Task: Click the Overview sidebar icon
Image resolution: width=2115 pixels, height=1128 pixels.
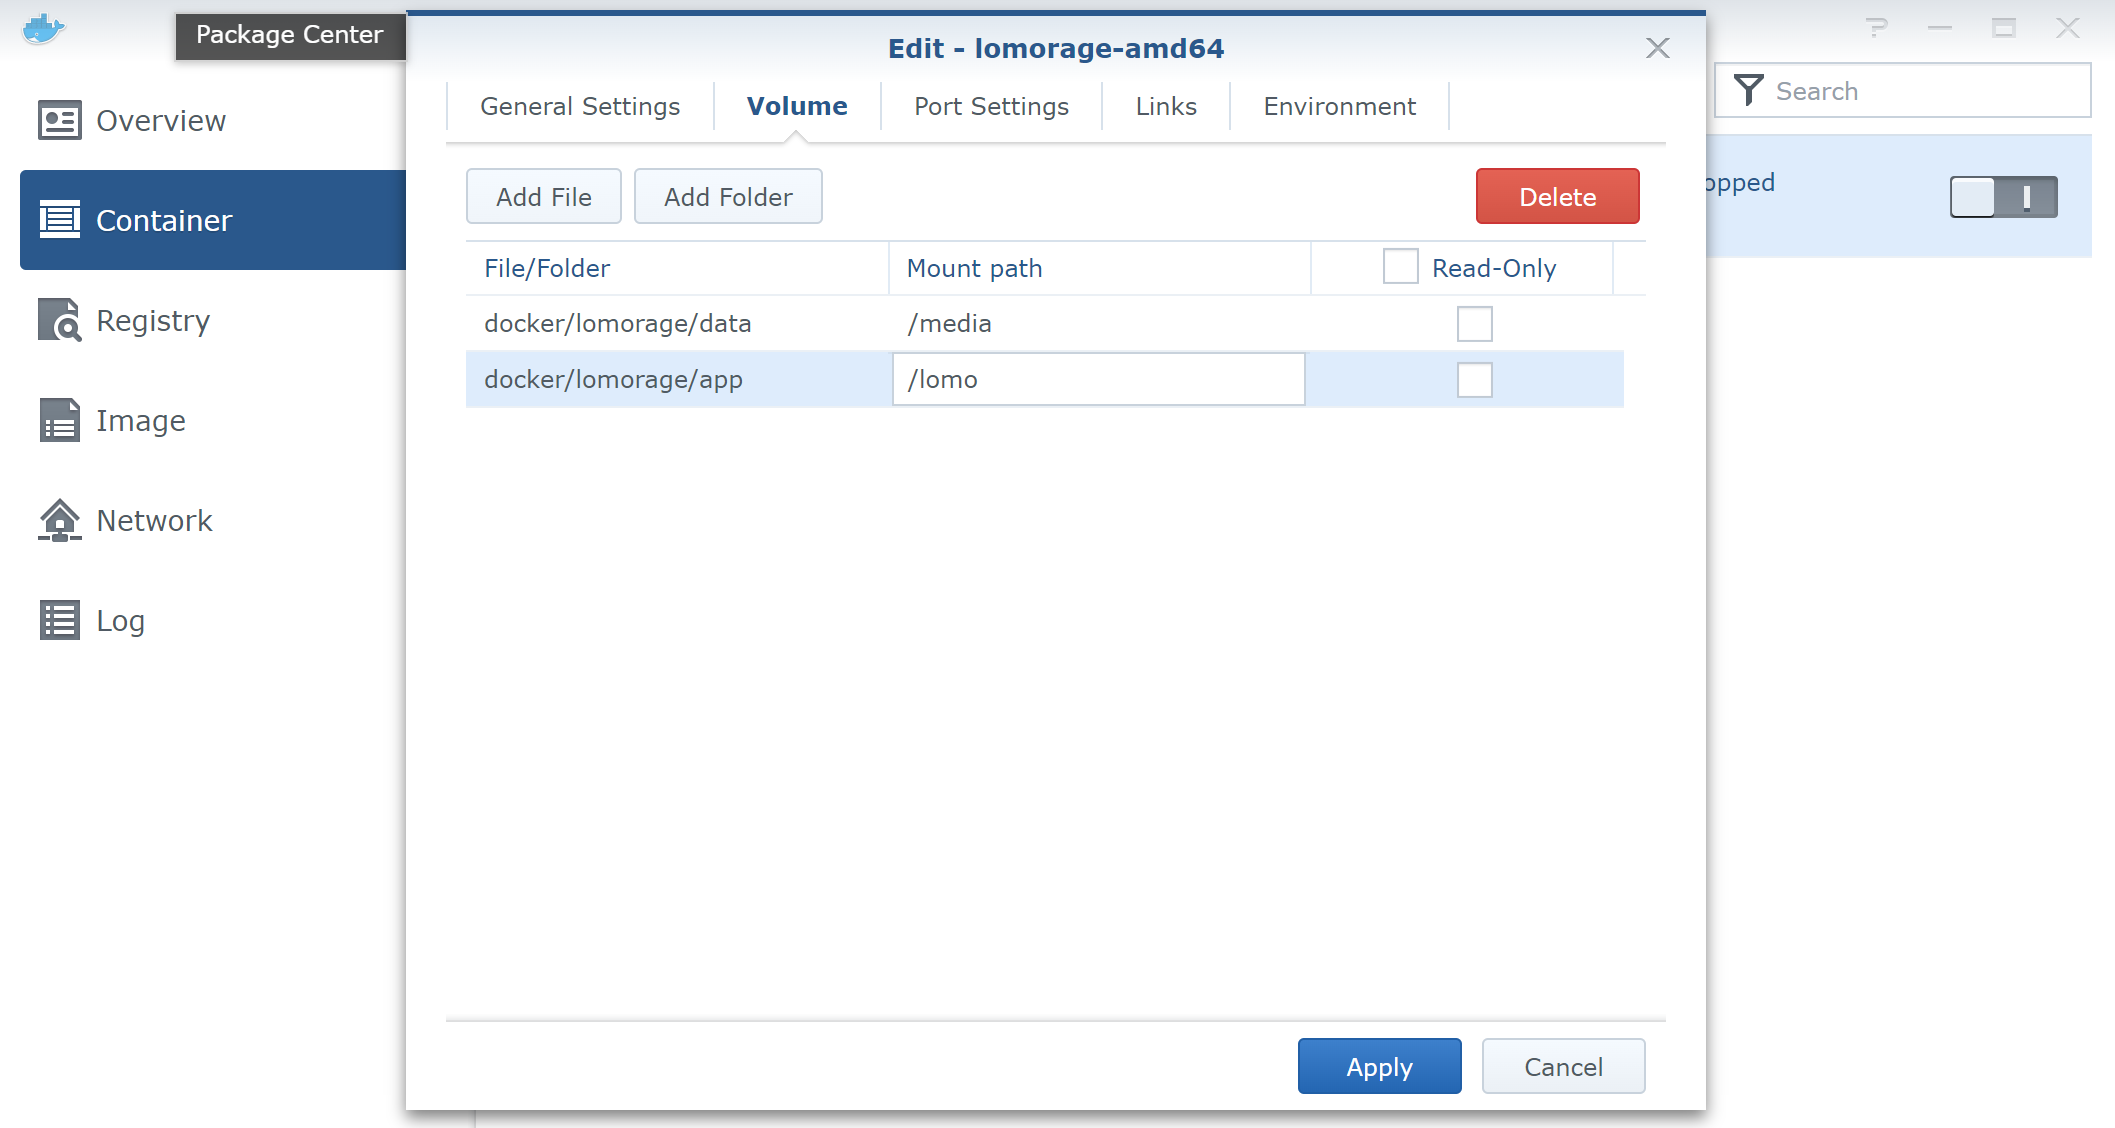Action: [x=59, y=120]
